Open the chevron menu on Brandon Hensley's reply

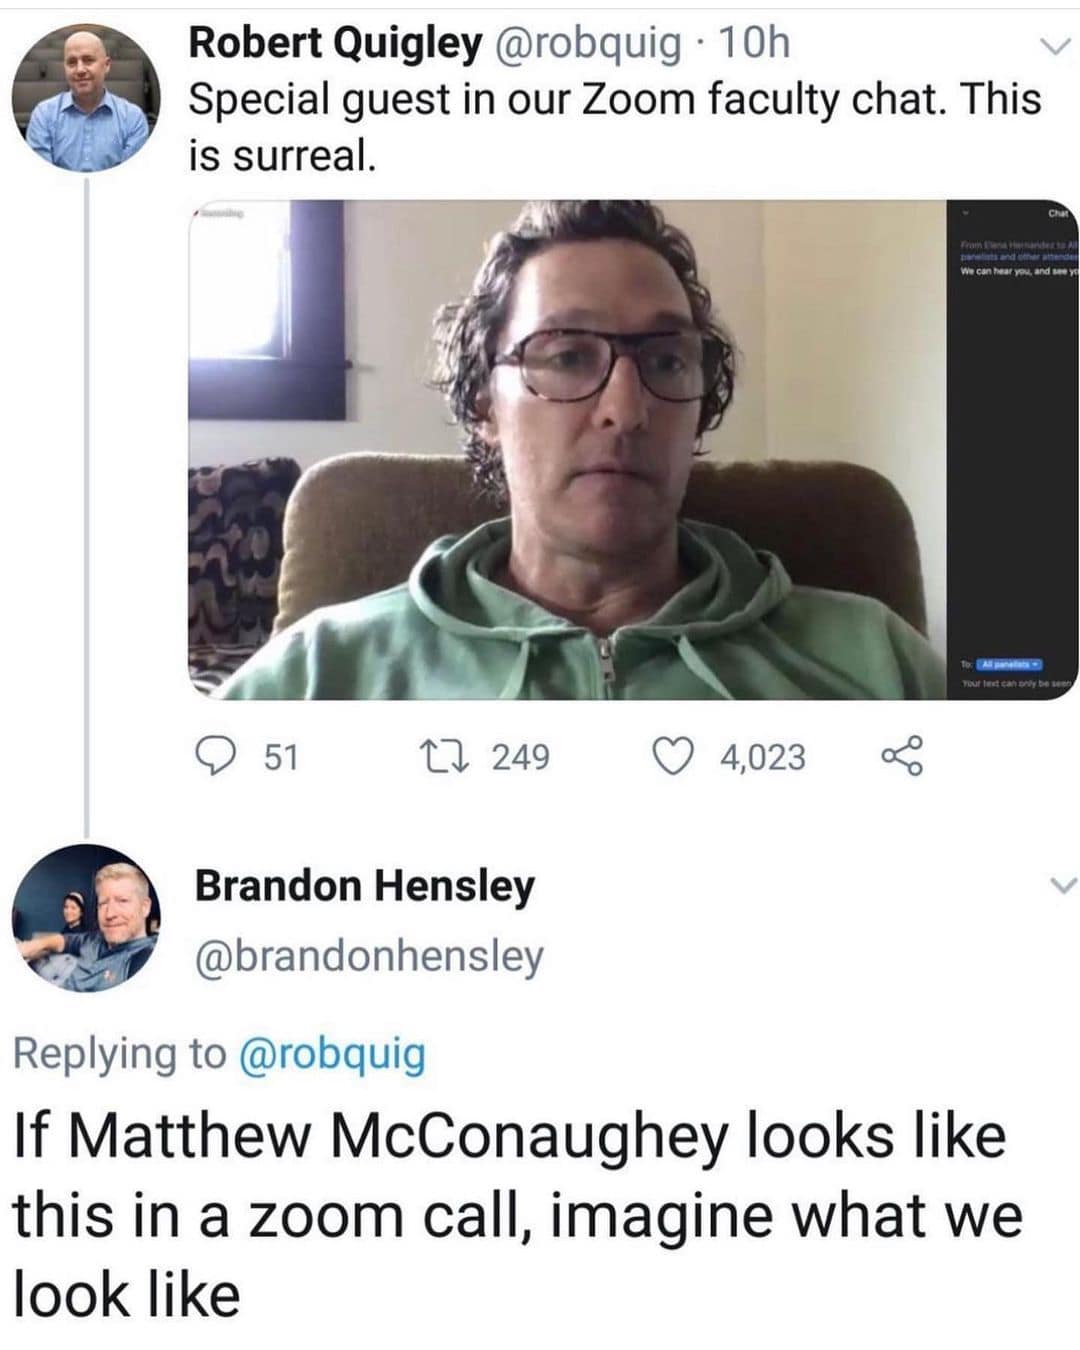(1064, 885)
